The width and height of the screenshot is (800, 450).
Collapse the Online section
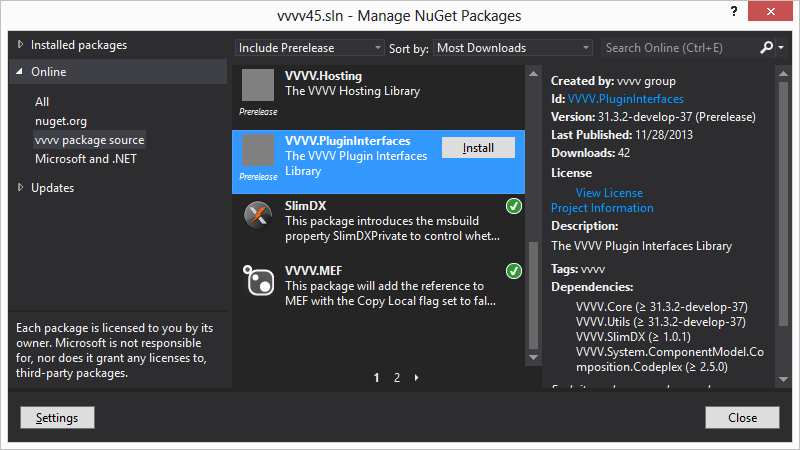pos(19,71)
